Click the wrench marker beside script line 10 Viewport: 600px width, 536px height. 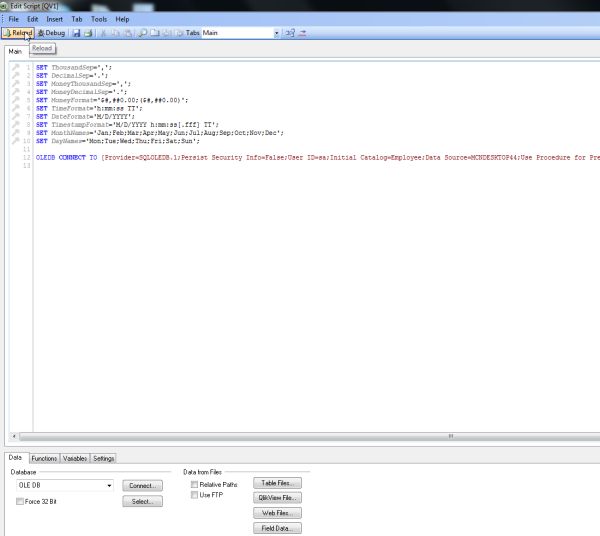[16, 141]
